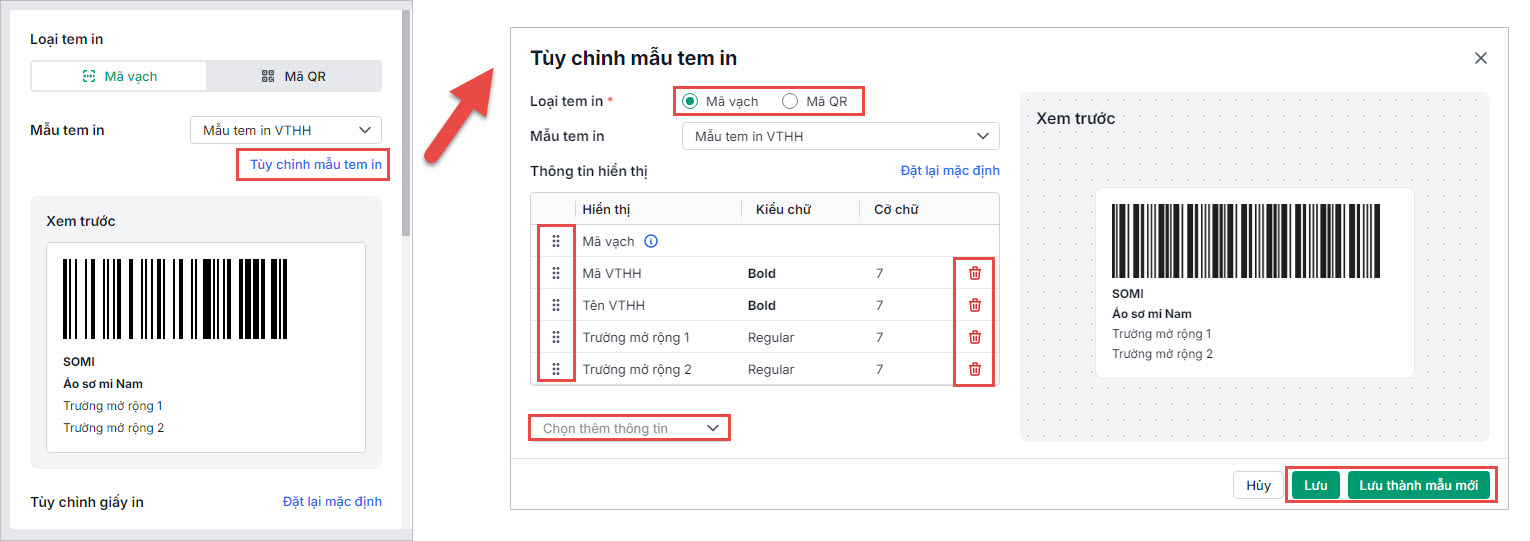Remove the Trường mở rộng 2 row
The height and width of the screenshot is (541, 1530).
tap(974, 369)
